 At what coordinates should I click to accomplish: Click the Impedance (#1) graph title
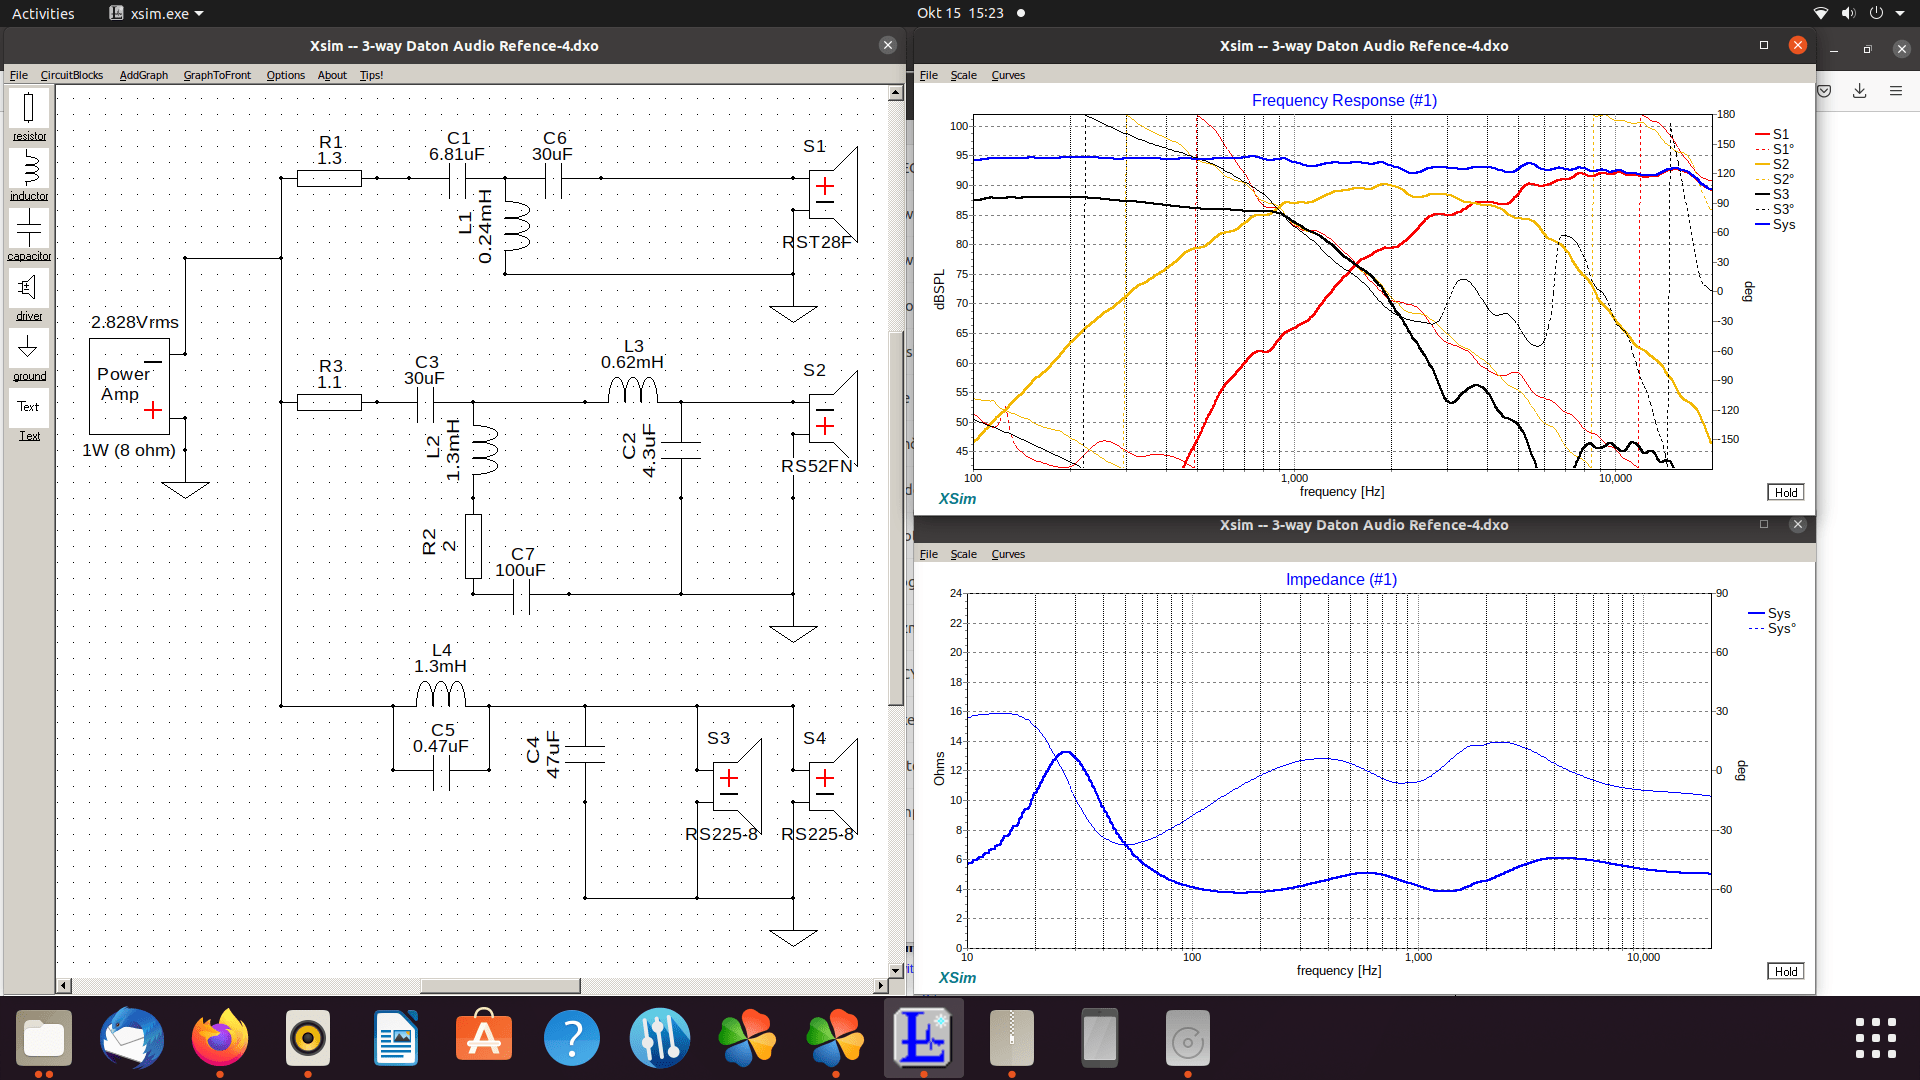[x=1341, y=579]
